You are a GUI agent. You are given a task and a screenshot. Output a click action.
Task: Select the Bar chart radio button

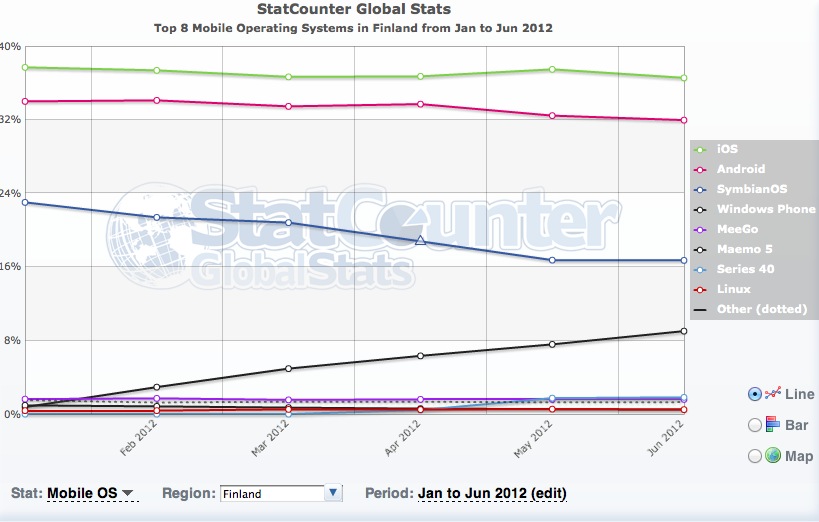pos(755,425)
